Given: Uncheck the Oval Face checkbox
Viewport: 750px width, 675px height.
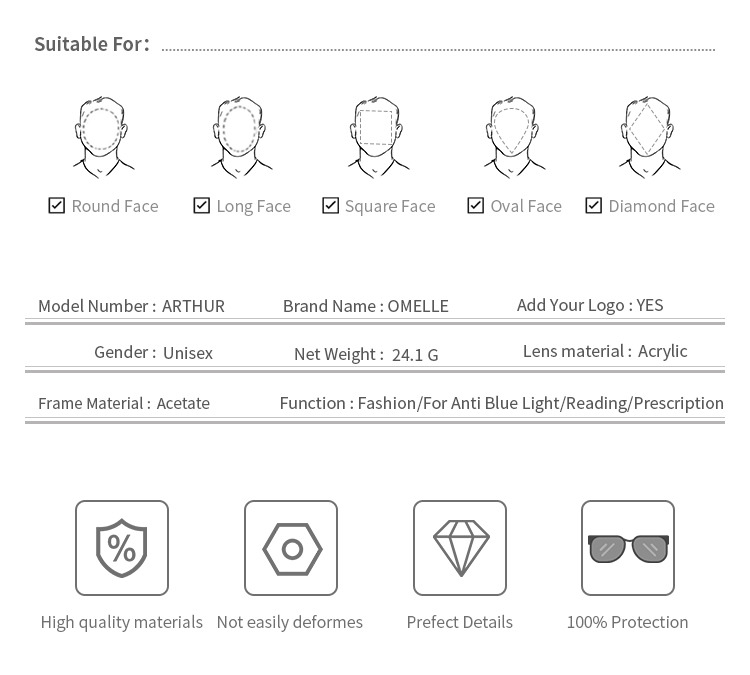Looking at the screenshot, I should (476, 205).
